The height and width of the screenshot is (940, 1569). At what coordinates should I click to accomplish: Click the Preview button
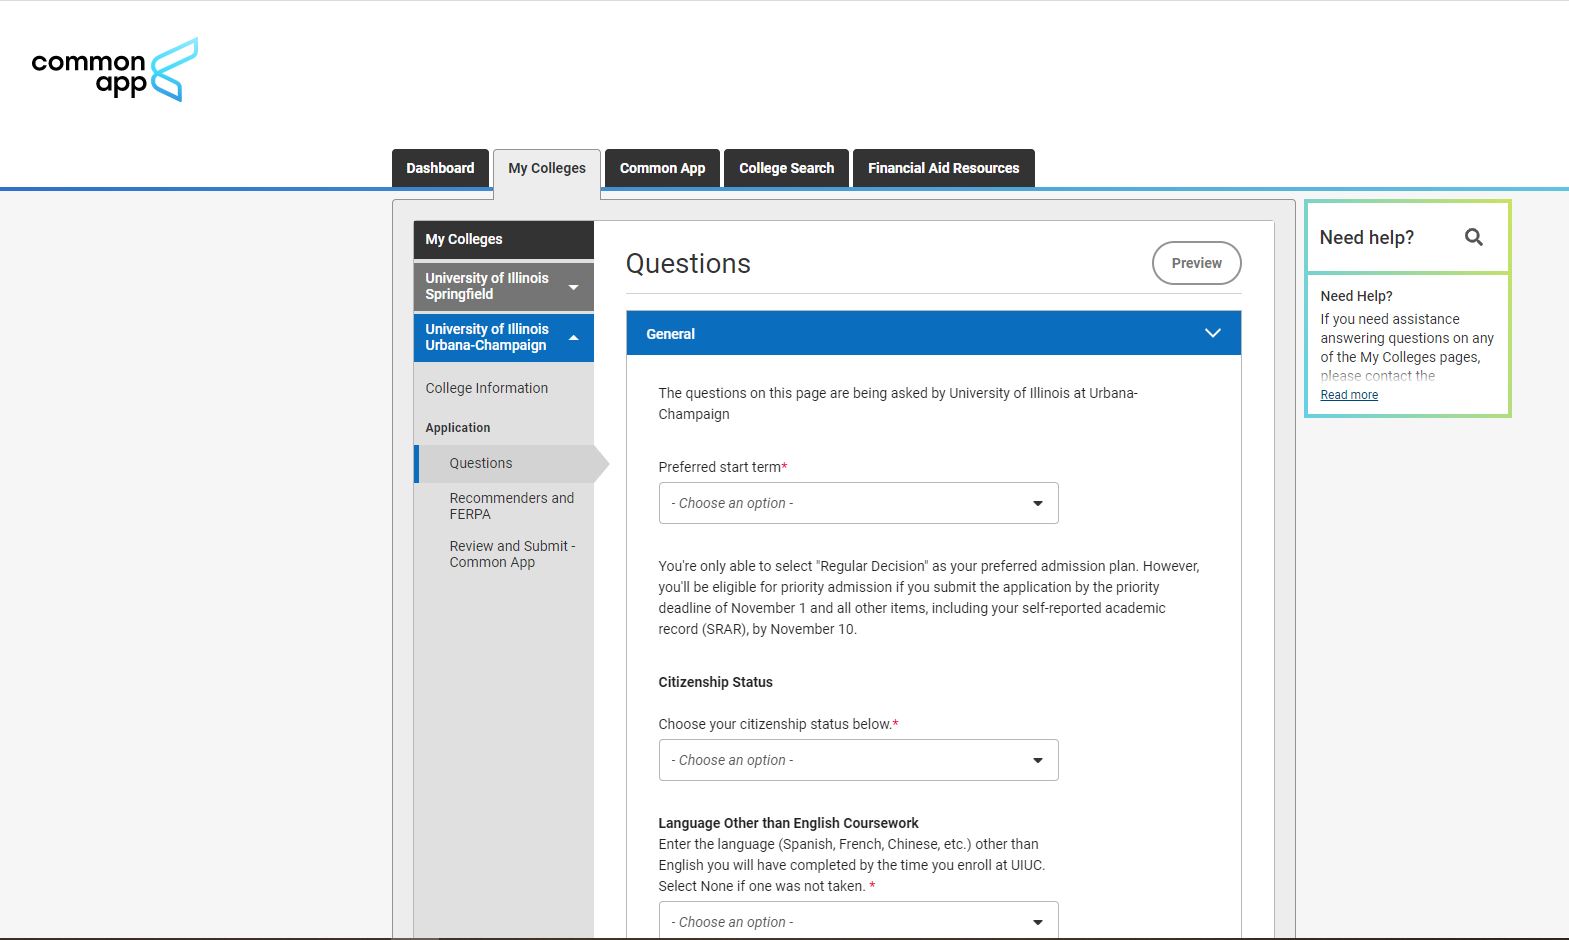click(x=1196, y=263)
